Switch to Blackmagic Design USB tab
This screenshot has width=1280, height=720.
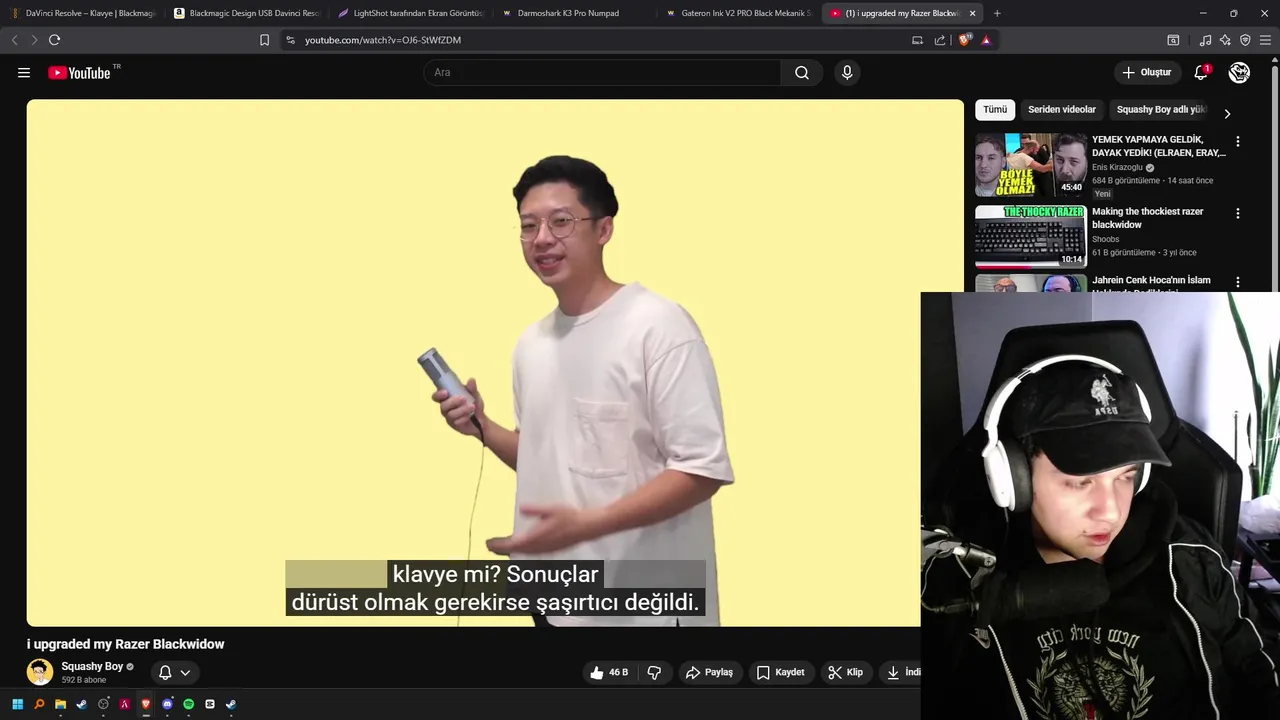click(246, 13)
